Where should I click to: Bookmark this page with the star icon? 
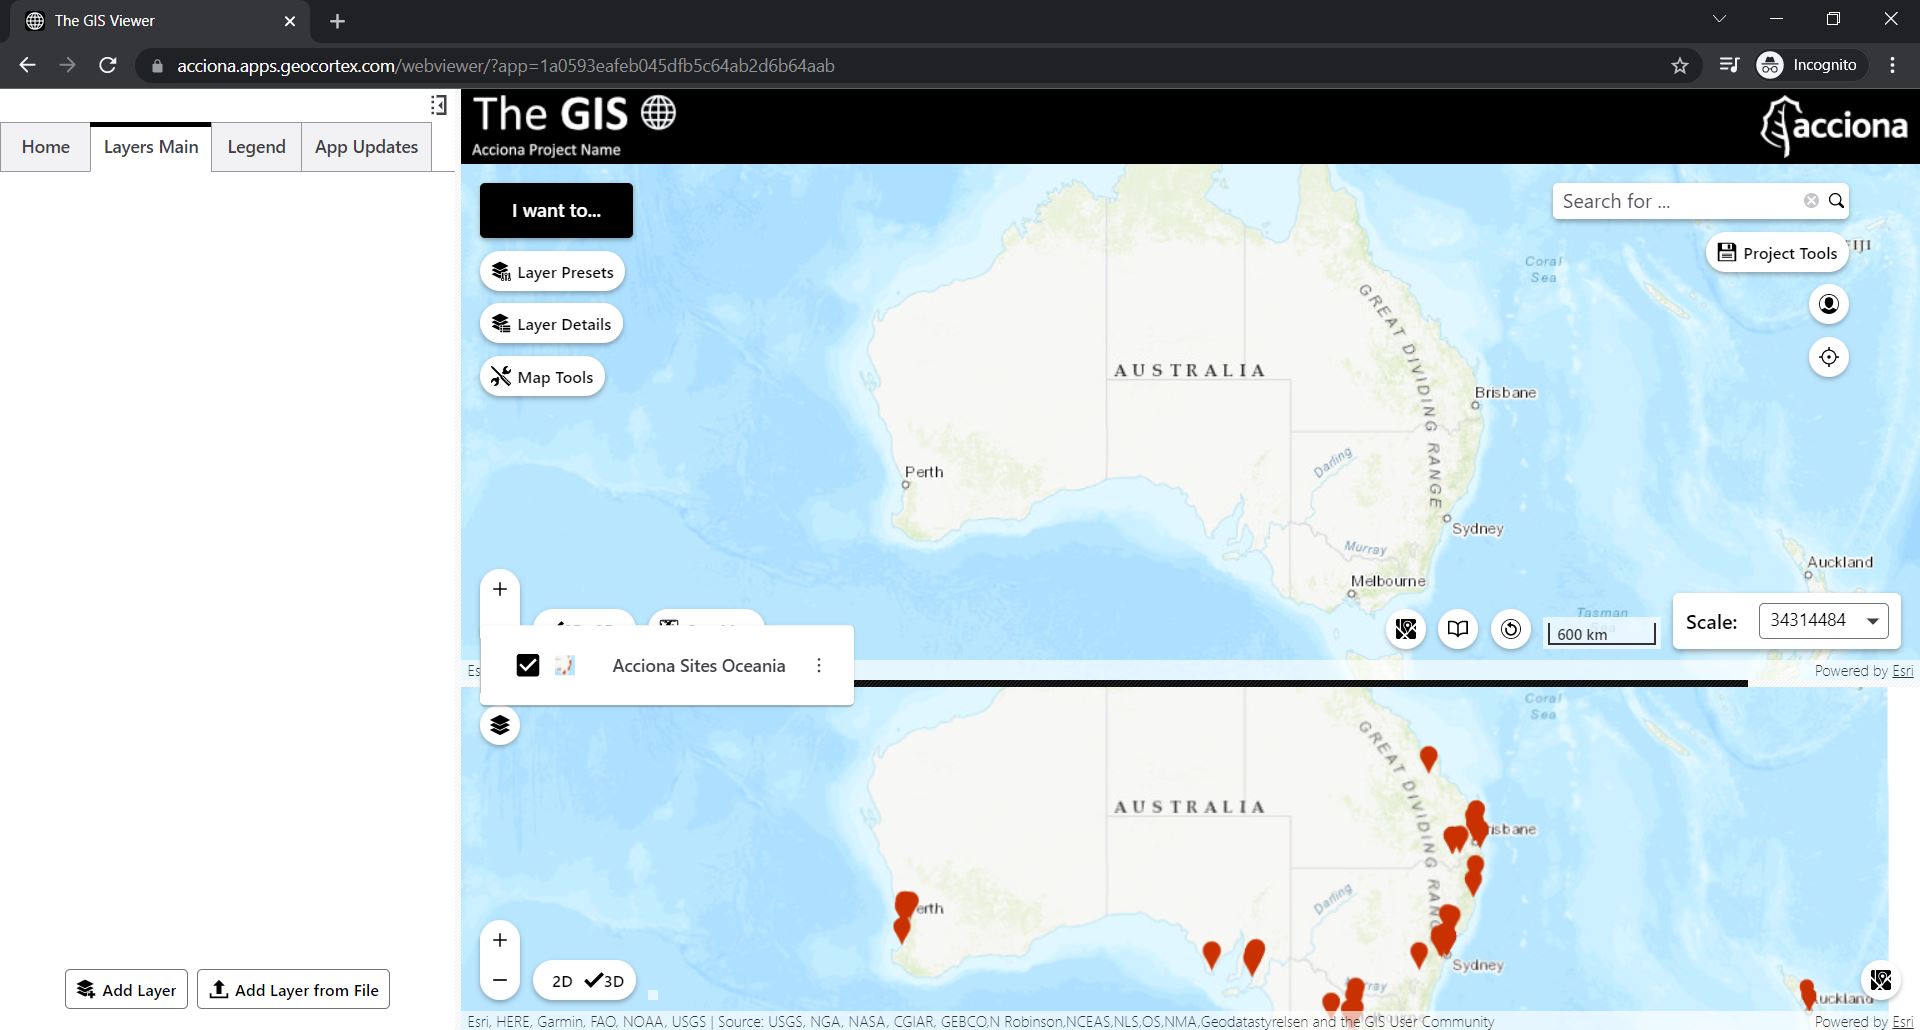pyautogui.click(x=1680, y=66)
